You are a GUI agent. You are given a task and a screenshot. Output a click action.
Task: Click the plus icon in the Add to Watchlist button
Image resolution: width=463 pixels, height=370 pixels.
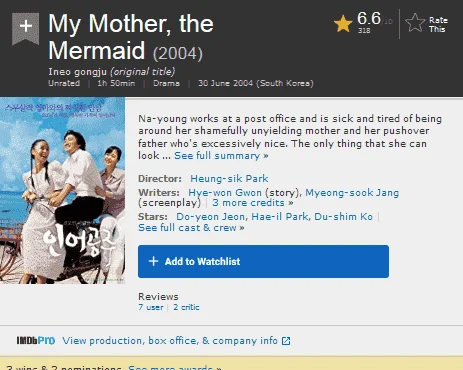click(x=153, y=261)
